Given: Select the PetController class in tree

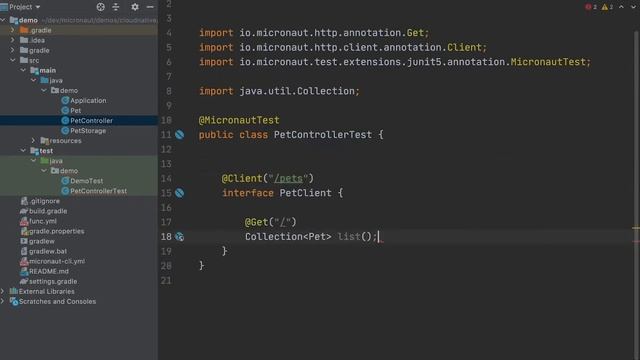Looking at the screenshot, I should click(x=87, y=120).
